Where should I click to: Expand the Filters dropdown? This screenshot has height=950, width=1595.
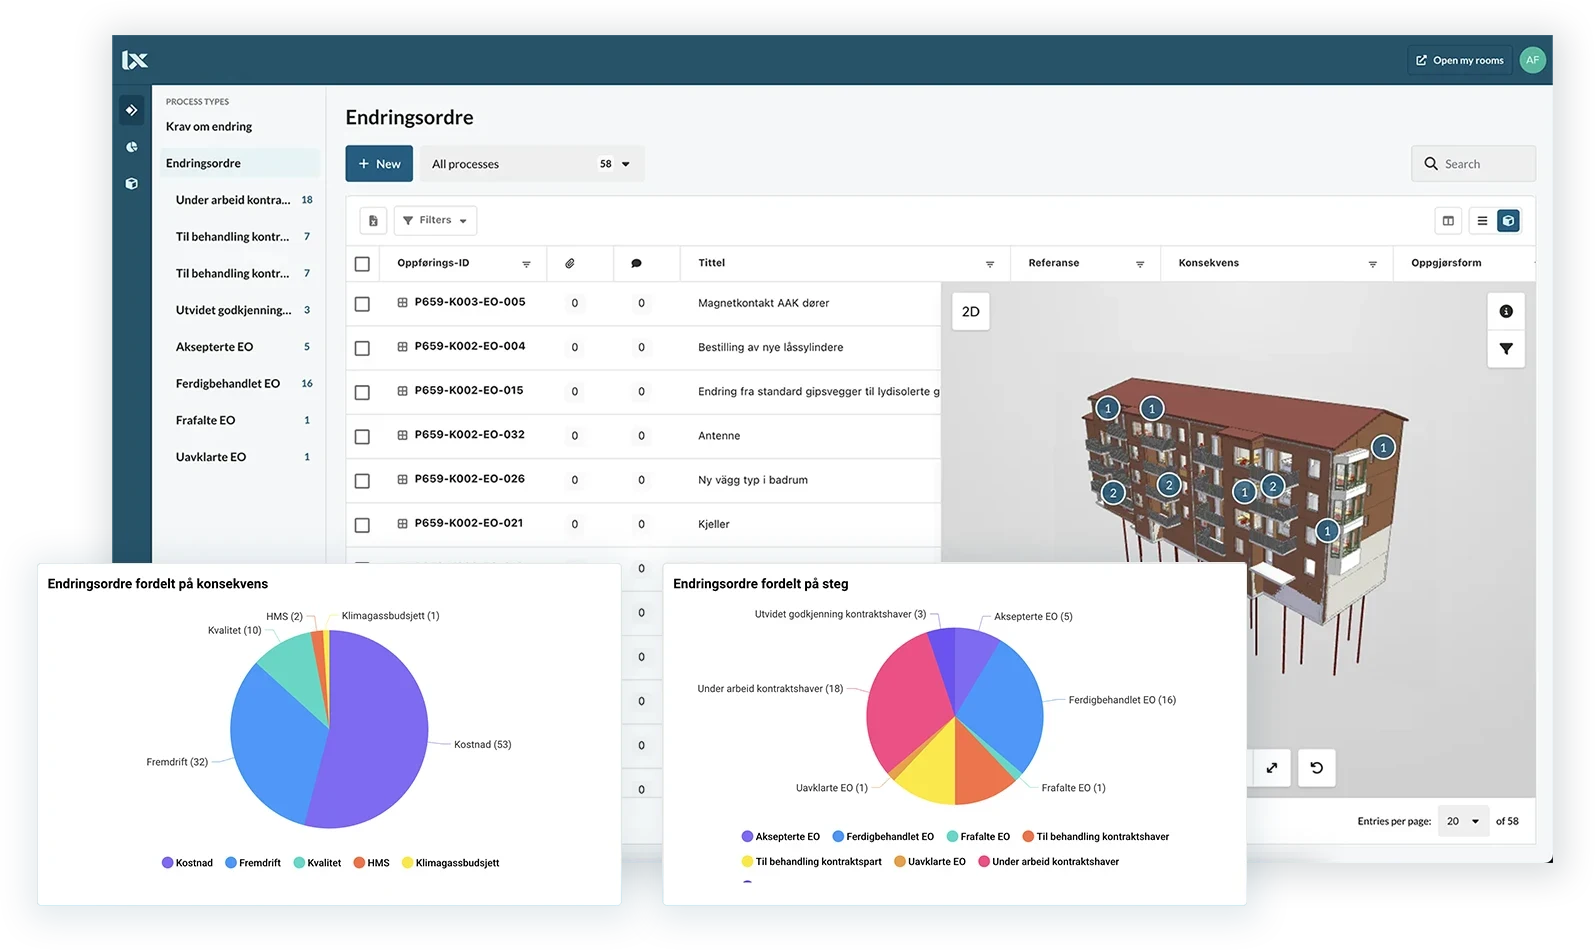point(435,221)
